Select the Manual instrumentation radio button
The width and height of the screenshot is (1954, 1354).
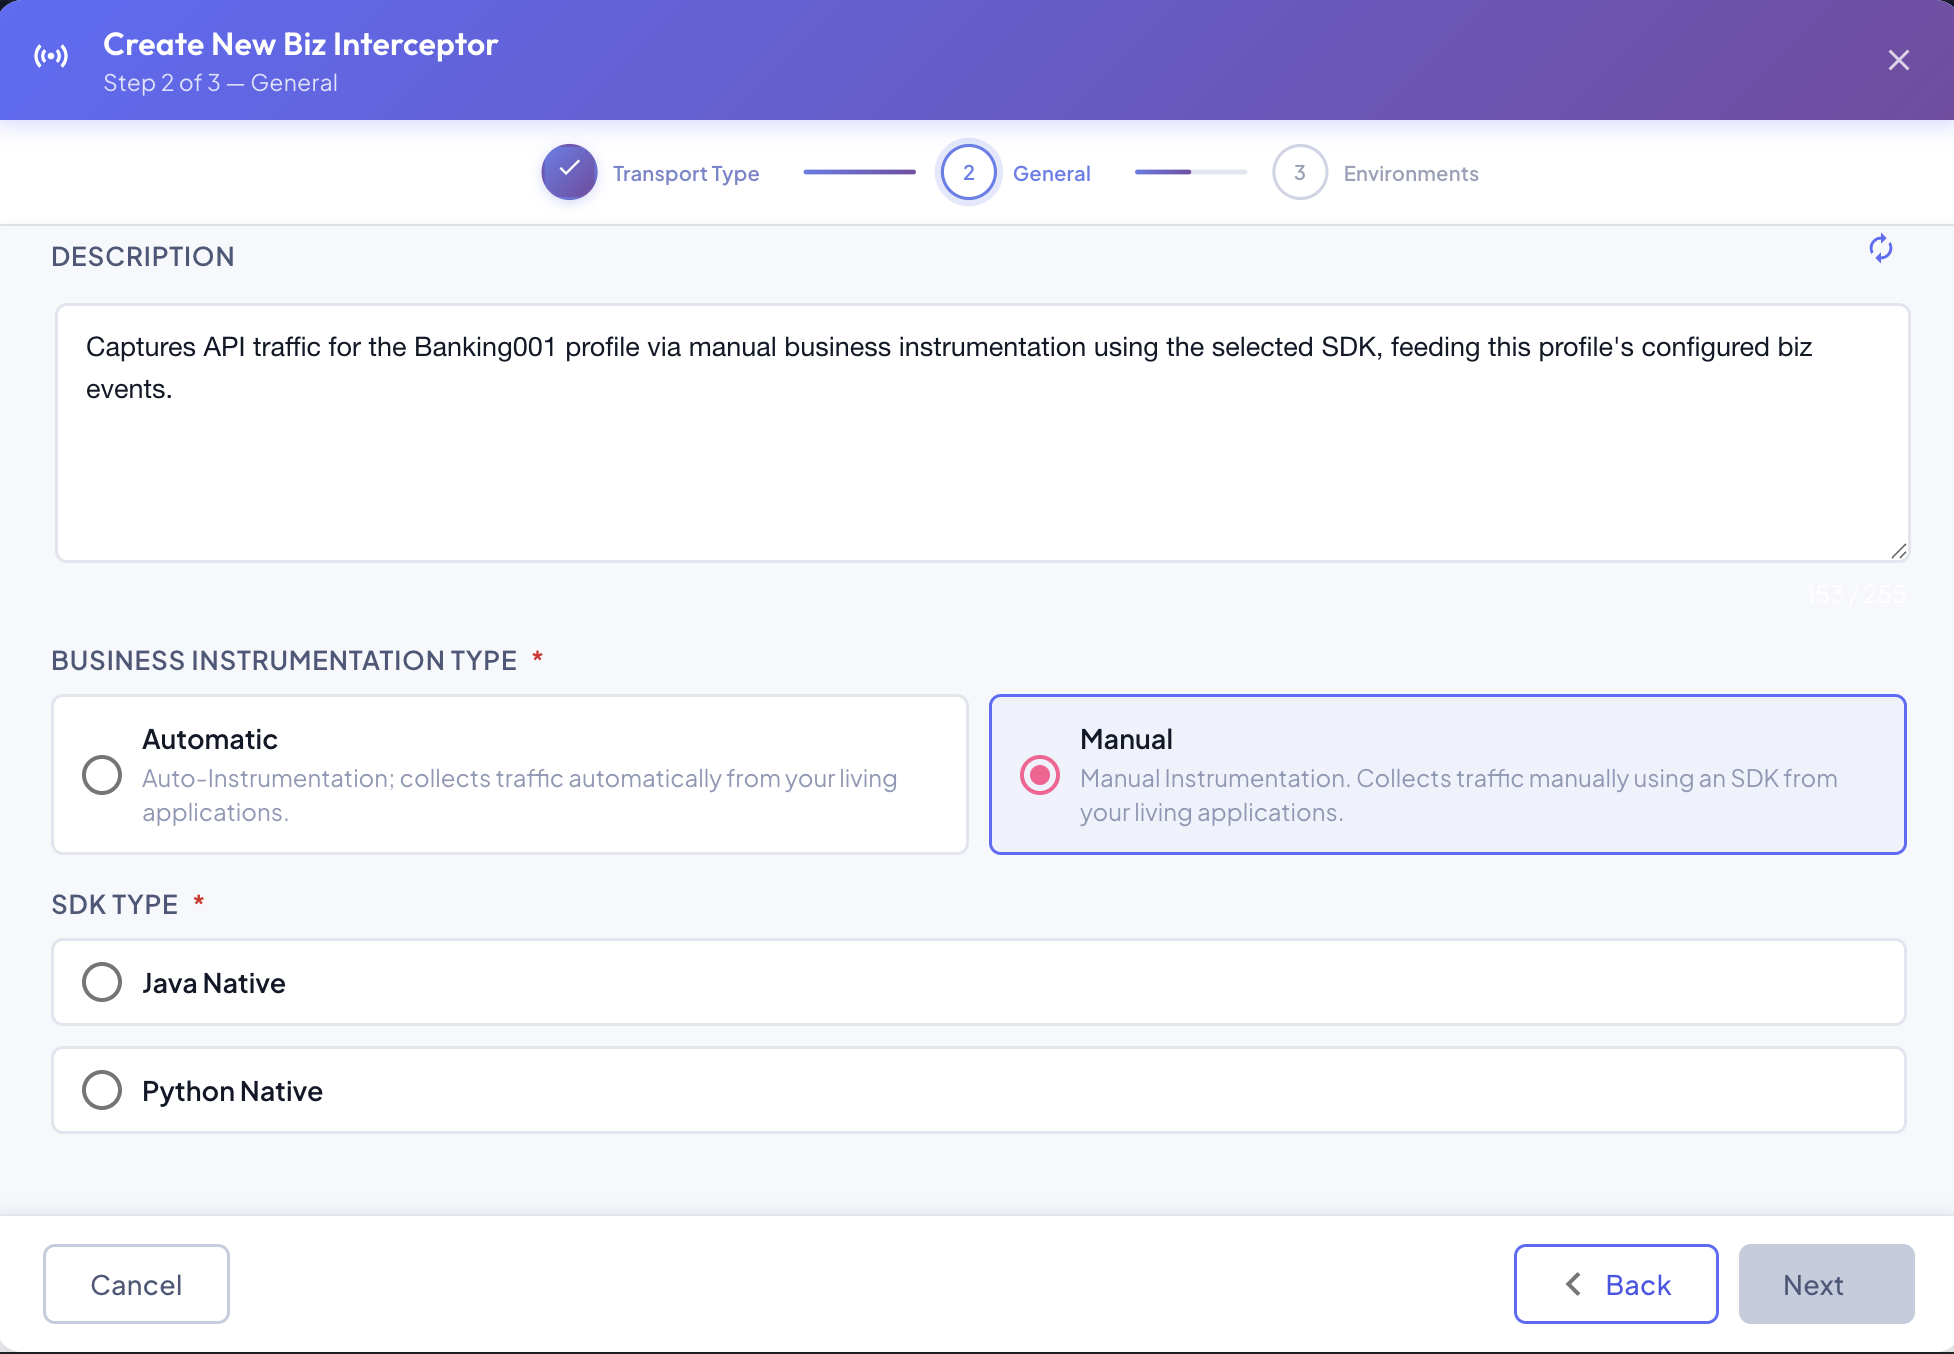(1040, 775)
